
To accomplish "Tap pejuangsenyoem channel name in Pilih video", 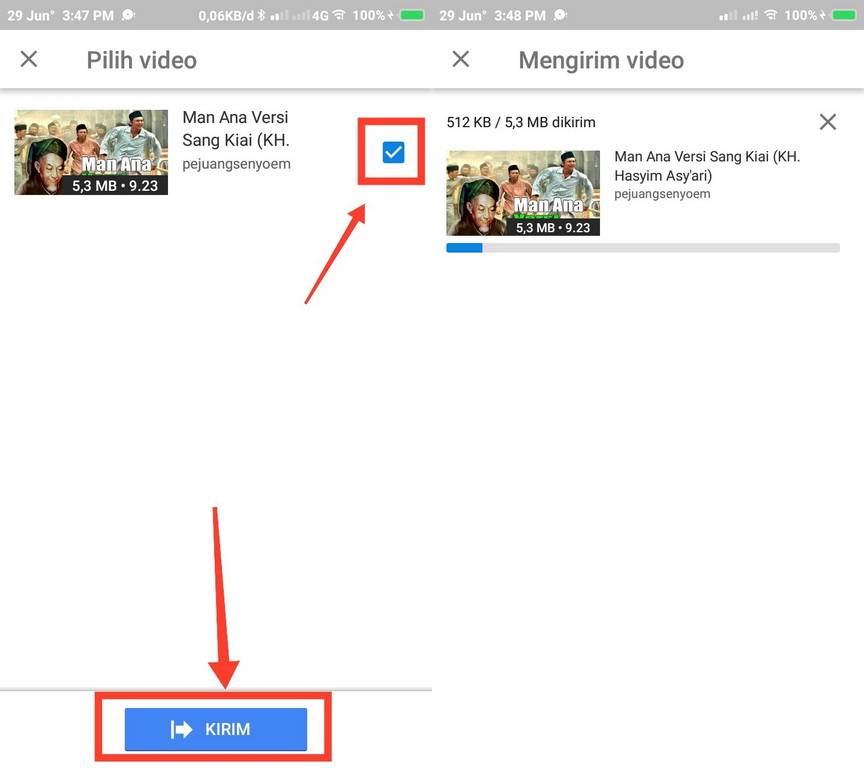I will (236, 164).
